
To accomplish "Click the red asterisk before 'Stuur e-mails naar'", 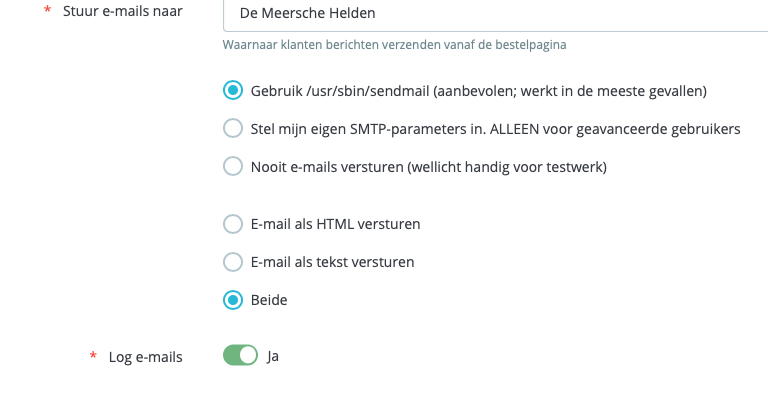I will [x=47, y=13].
